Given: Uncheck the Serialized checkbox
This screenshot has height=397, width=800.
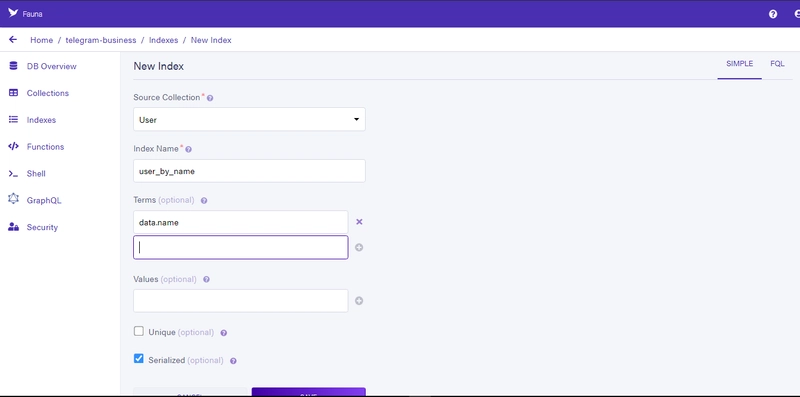Looking at the screenshot, I should pos(139,359).
